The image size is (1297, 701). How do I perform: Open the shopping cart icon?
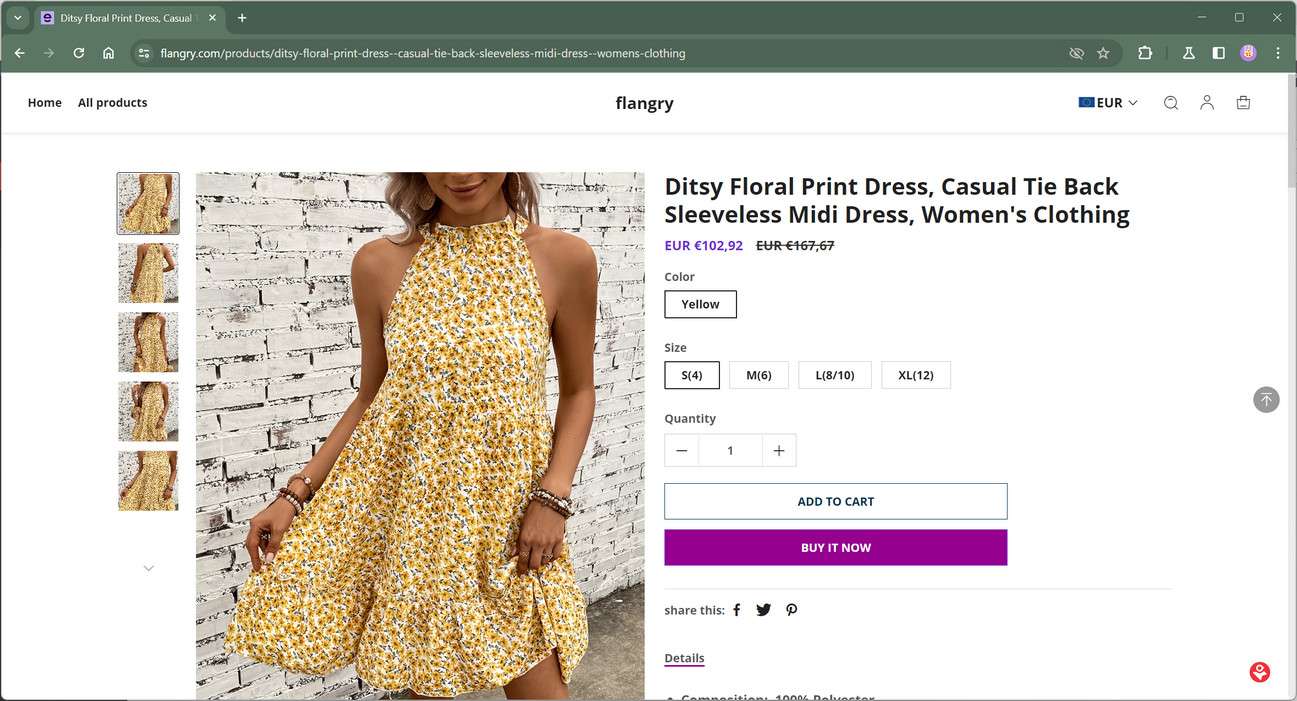point(1243,103)
